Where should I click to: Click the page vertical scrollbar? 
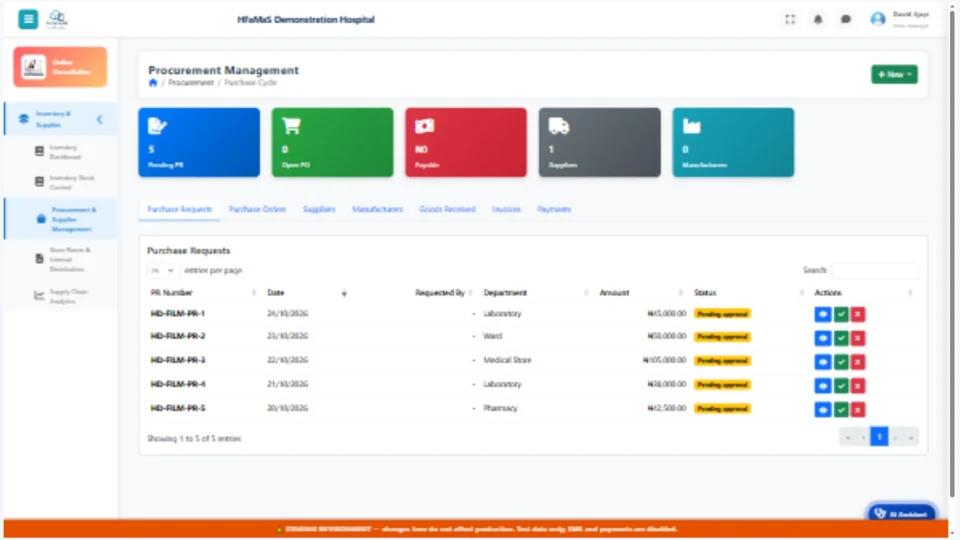coord(953,251)
